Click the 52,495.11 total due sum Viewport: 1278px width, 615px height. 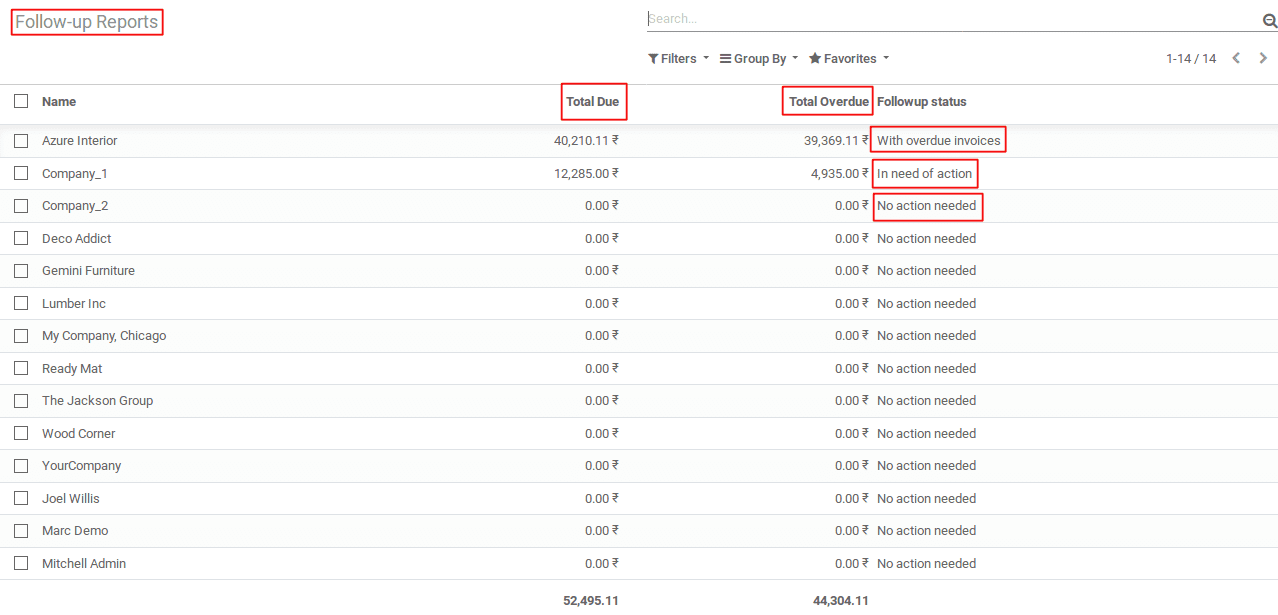(591, 601)
